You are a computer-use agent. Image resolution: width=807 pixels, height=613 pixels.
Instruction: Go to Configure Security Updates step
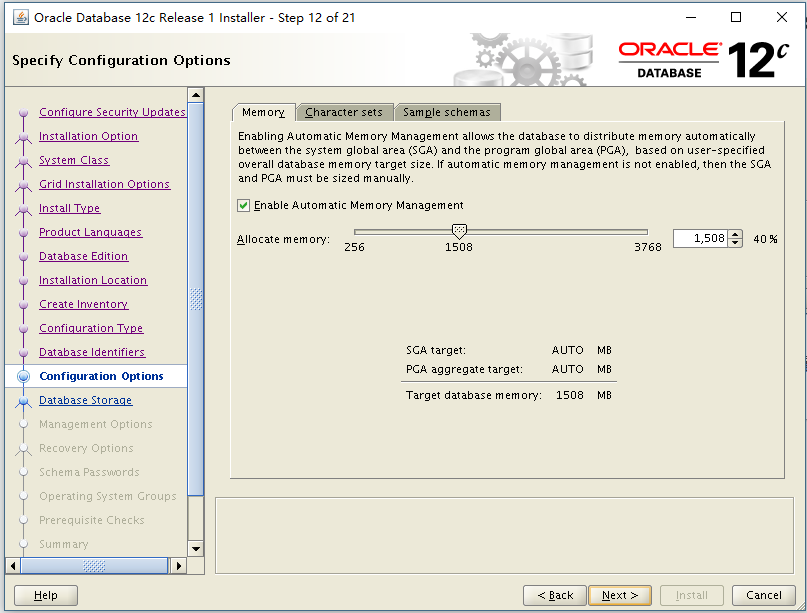tap(112, 112)
